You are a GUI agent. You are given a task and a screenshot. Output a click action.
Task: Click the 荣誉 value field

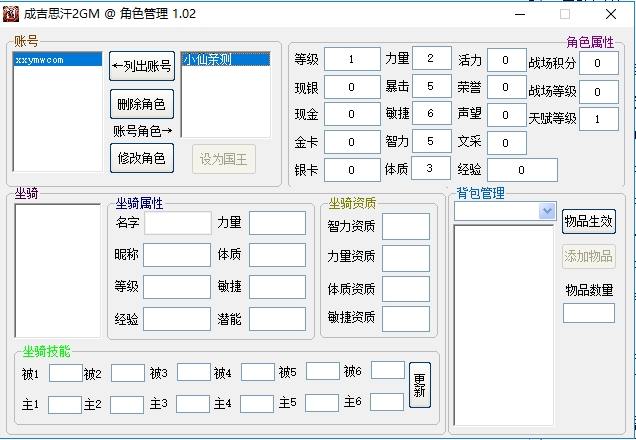click(507, 87)
